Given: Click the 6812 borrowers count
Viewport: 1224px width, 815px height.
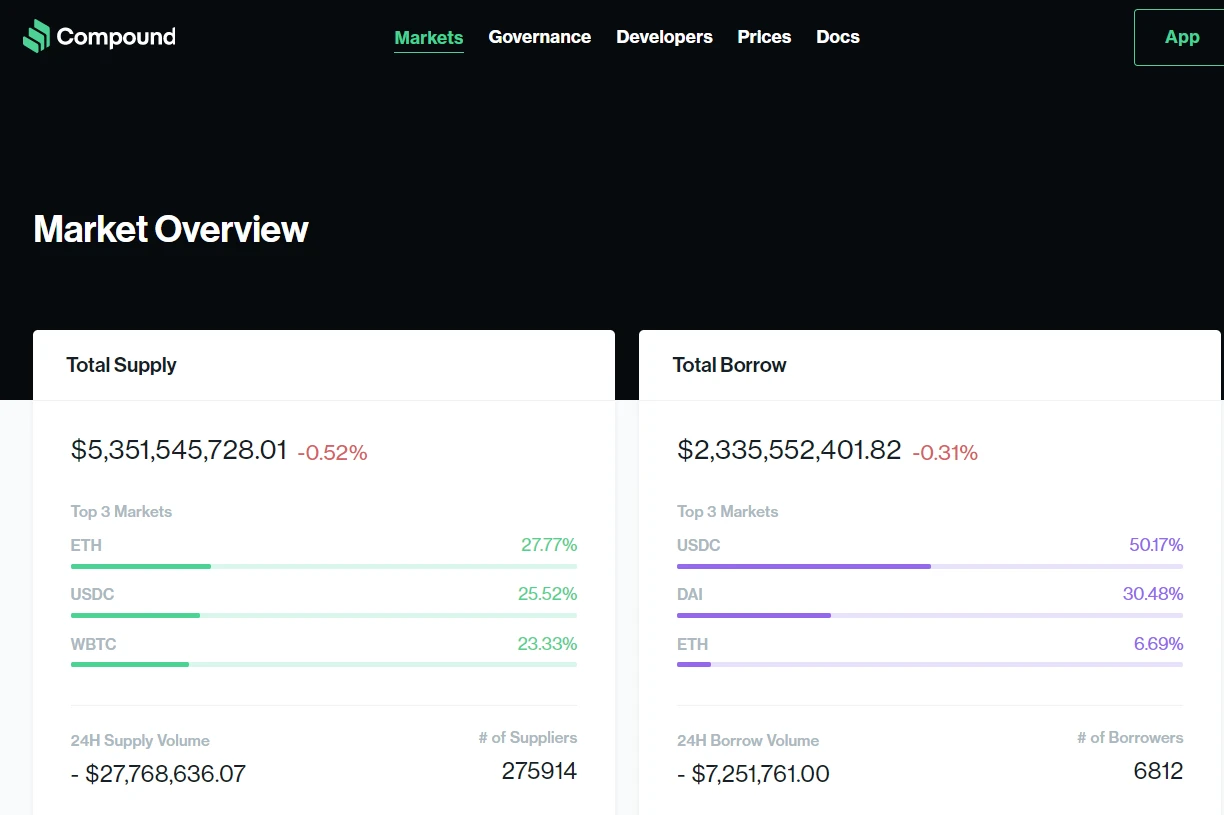Looking at the screenshot, I should 1159,771.
